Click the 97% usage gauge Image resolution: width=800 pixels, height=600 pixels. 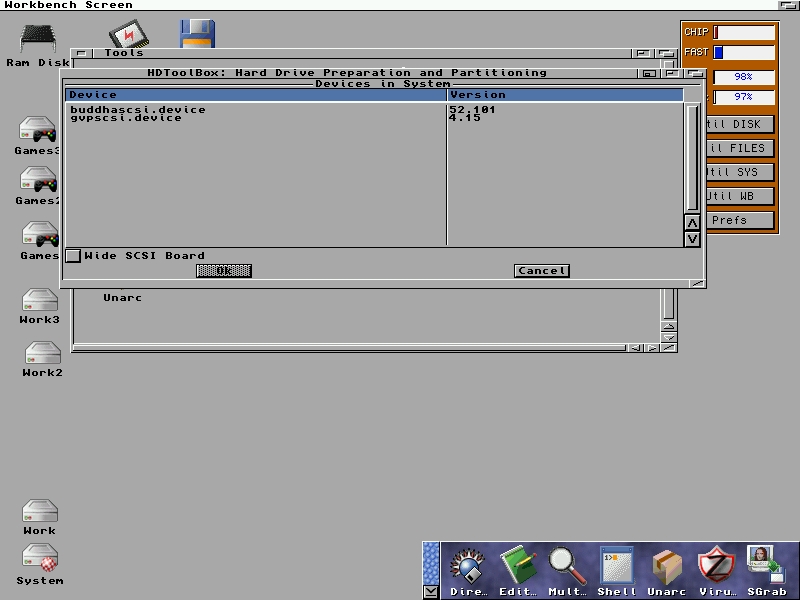tap(744, 96)
